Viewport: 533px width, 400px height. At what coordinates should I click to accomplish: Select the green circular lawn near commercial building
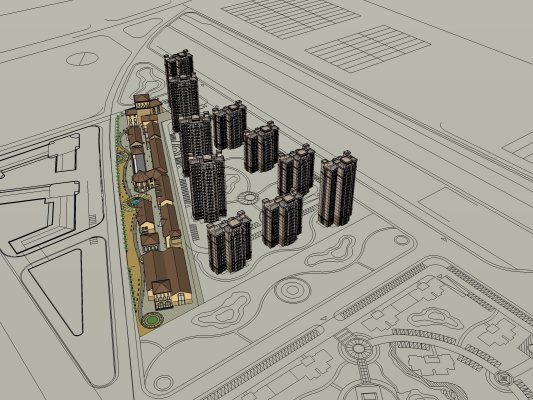tap(152, 319)
